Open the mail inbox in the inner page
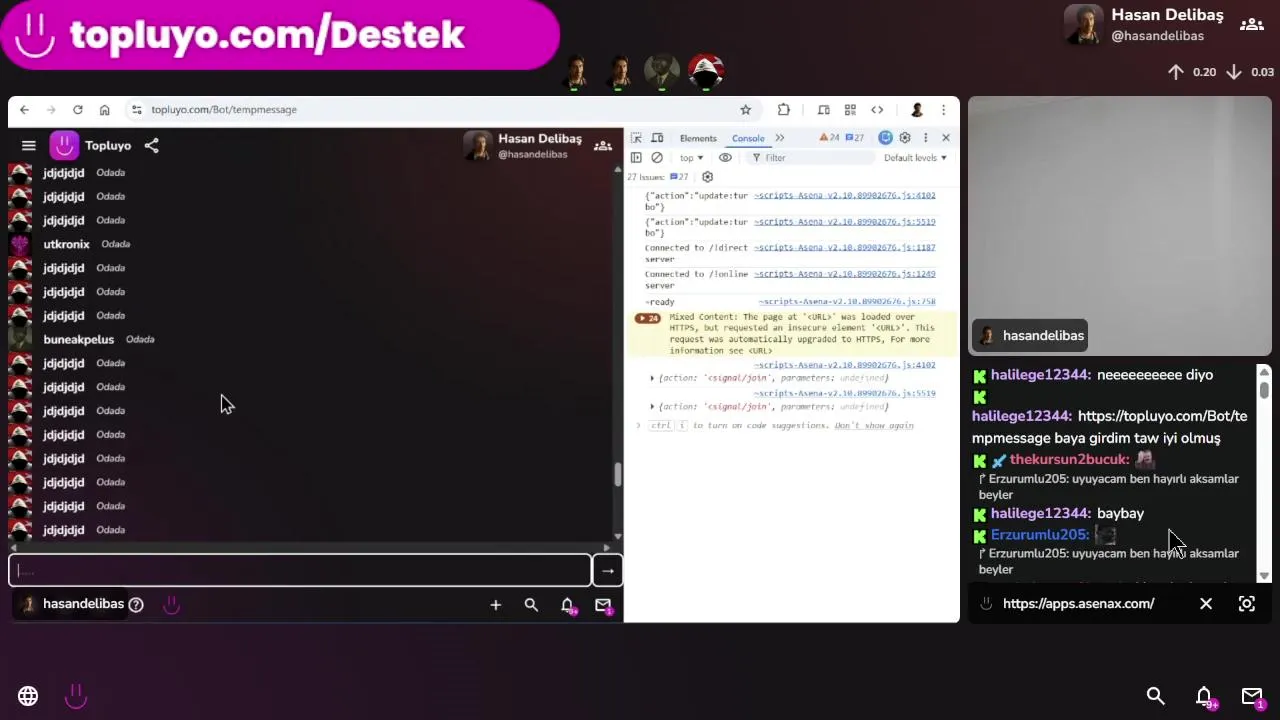 tap(603, 605)
